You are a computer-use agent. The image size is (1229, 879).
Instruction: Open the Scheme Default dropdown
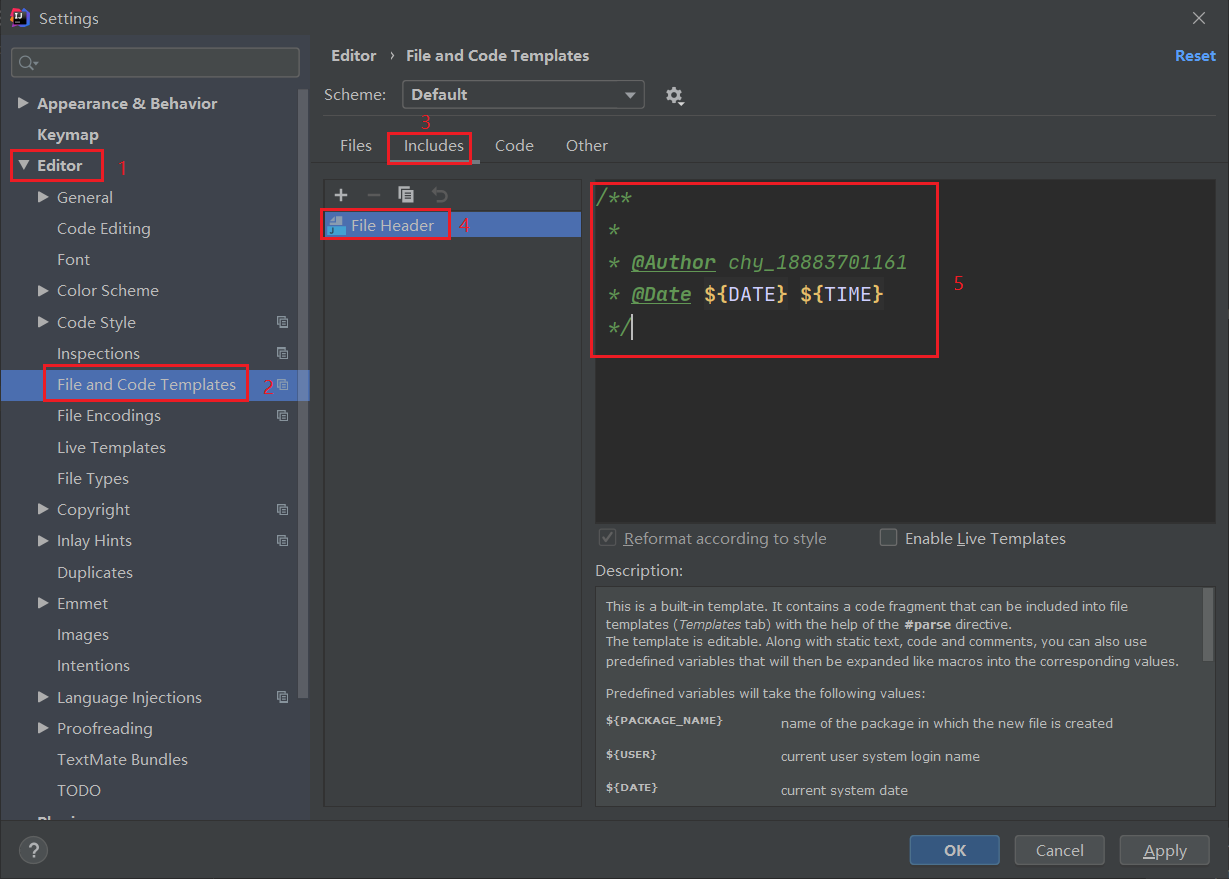pyautogui.click(x=523, y=95)
